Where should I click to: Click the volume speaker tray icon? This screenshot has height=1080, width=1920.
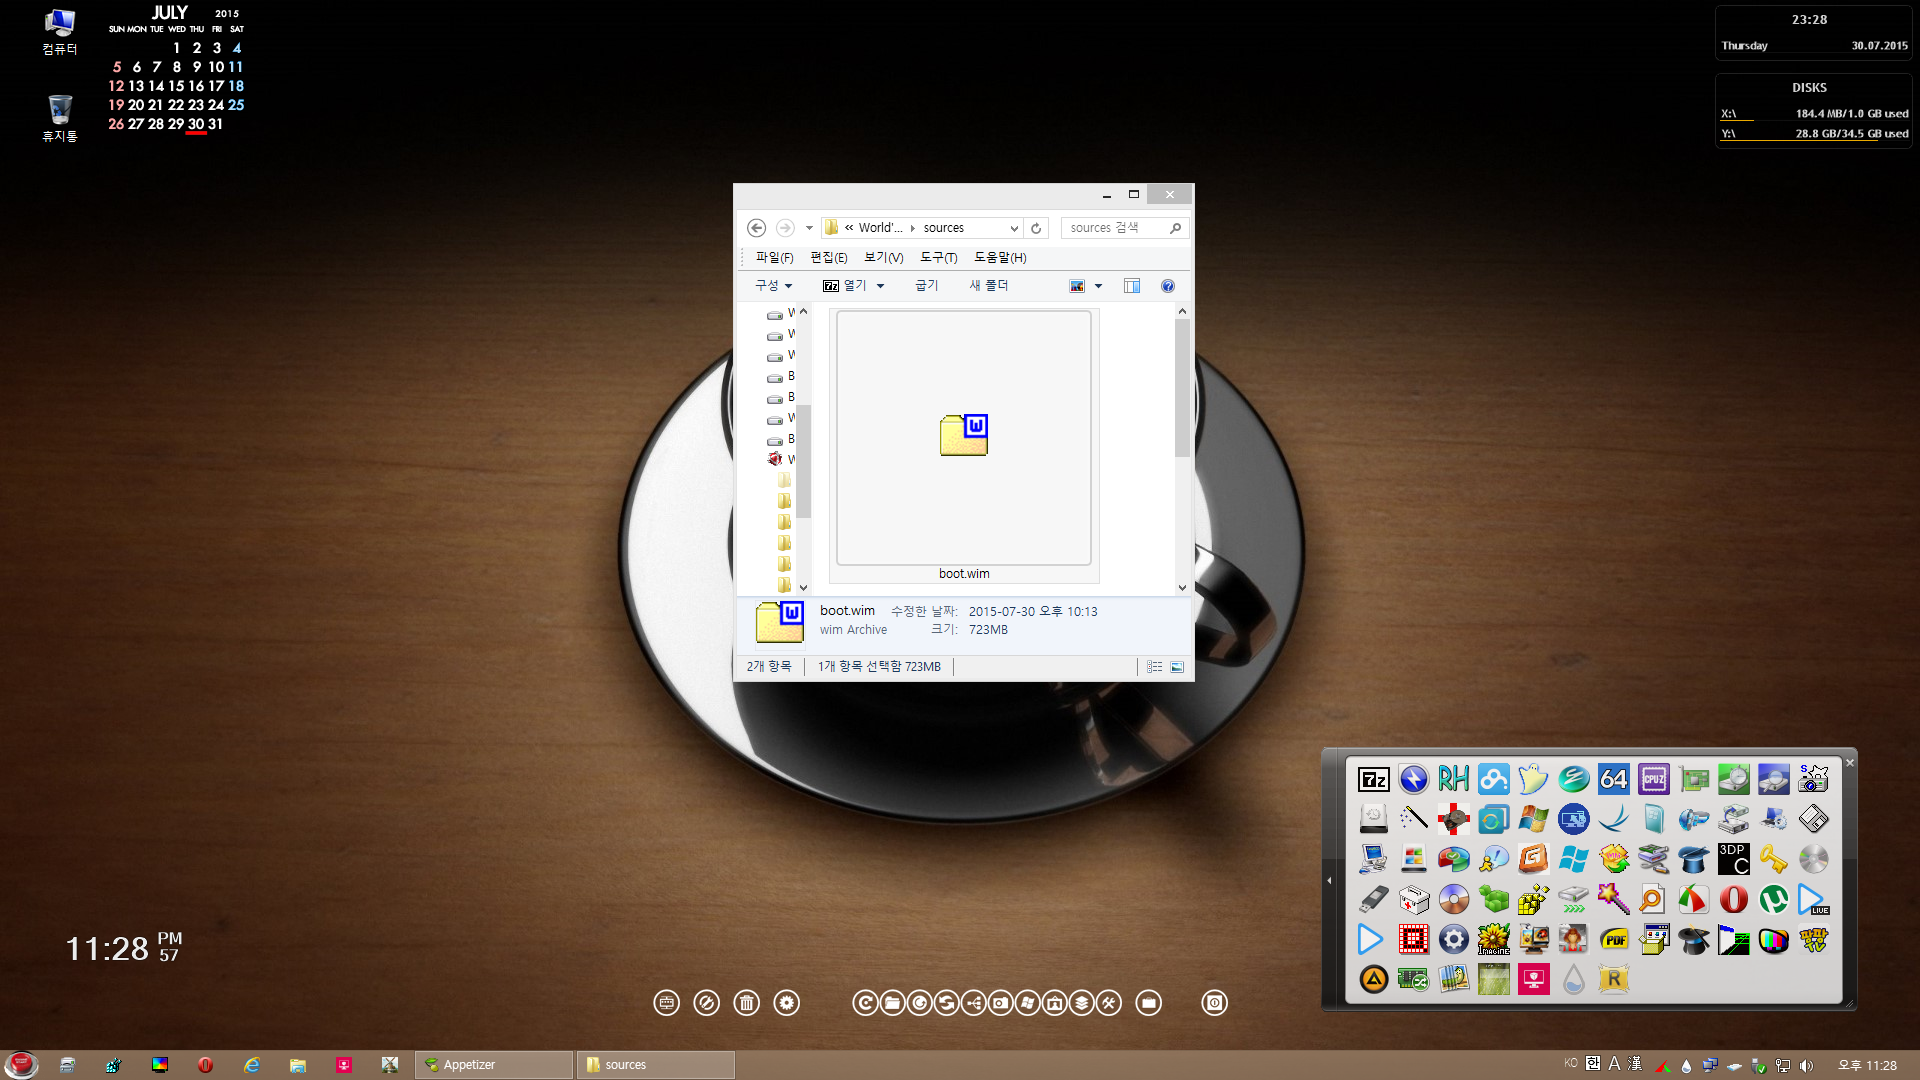[x=1806, y=1065]
